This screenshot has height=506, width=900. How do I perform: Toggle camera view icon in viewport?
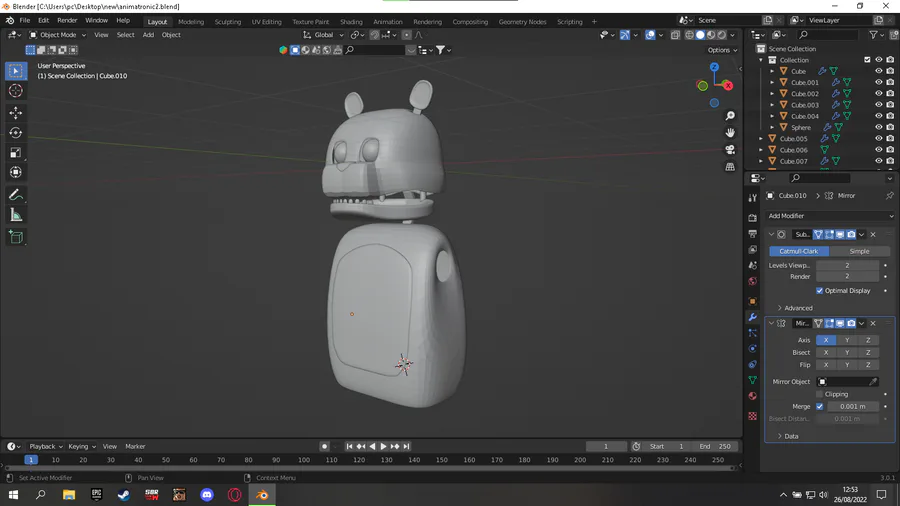click(730, 150)
